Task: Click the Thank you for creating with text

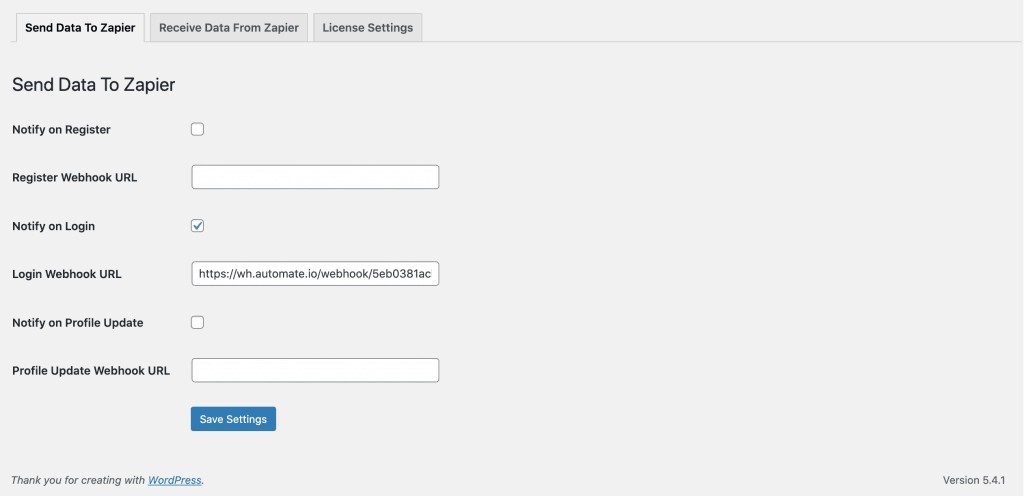Action: coord(78,480)
